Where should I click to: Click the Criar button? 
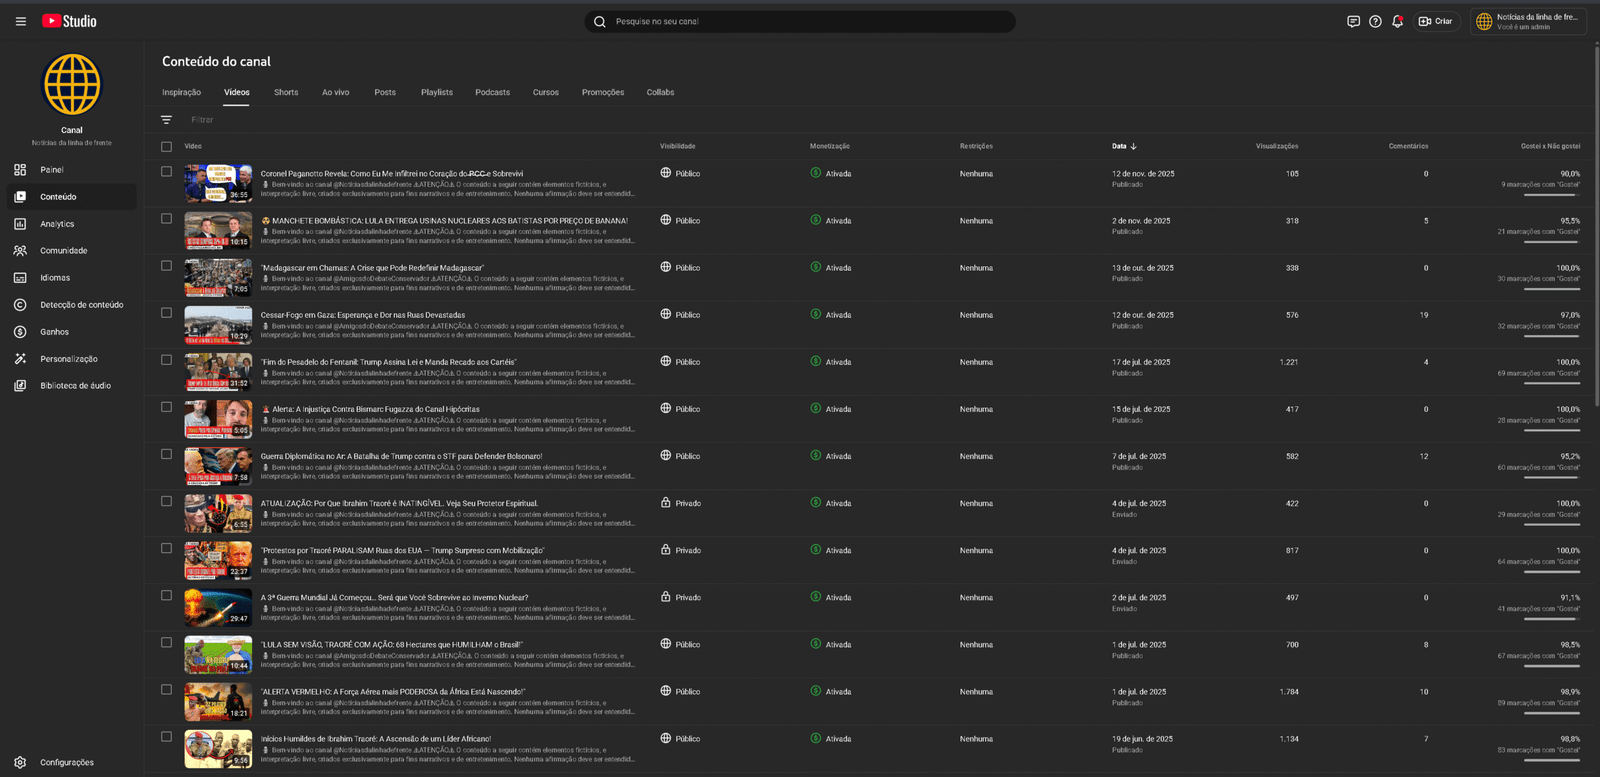1436,21
